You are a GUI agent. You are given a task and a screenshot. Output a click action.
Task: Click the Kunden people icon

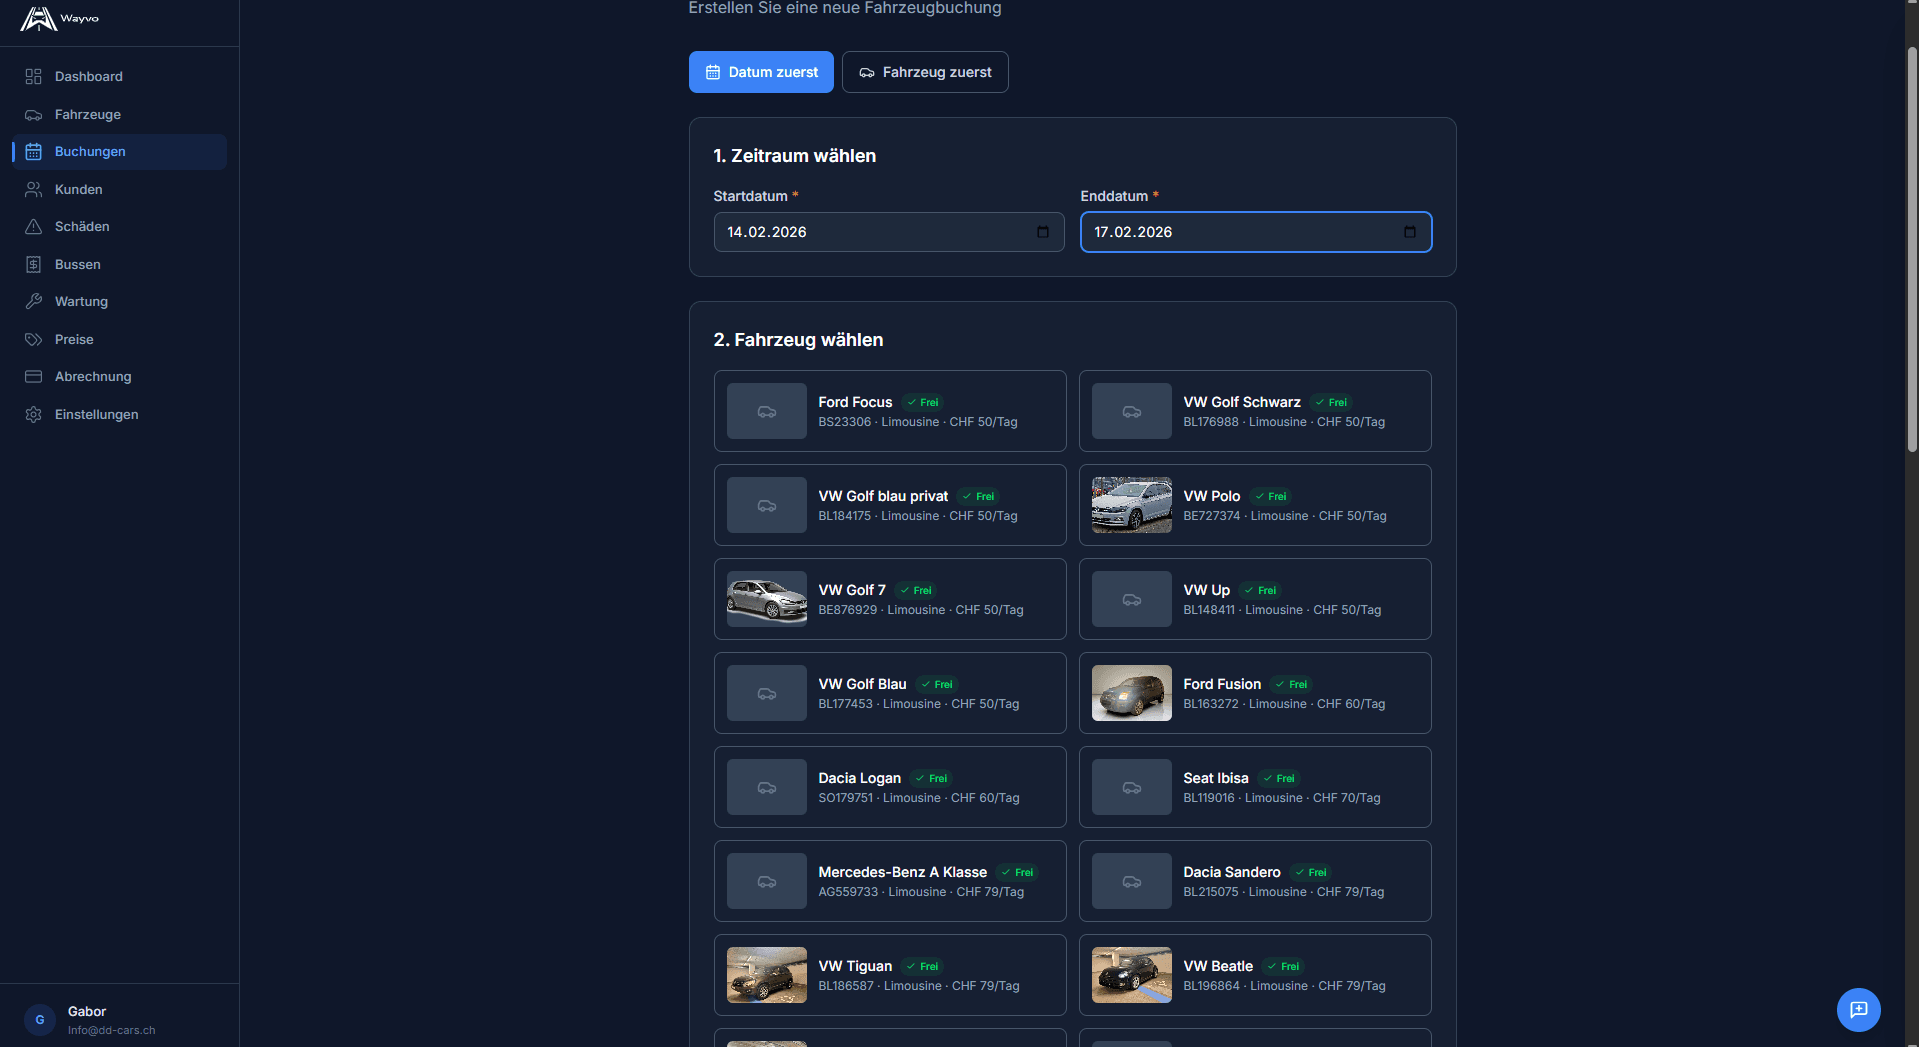pyautogui.click(x=33, y=190)
